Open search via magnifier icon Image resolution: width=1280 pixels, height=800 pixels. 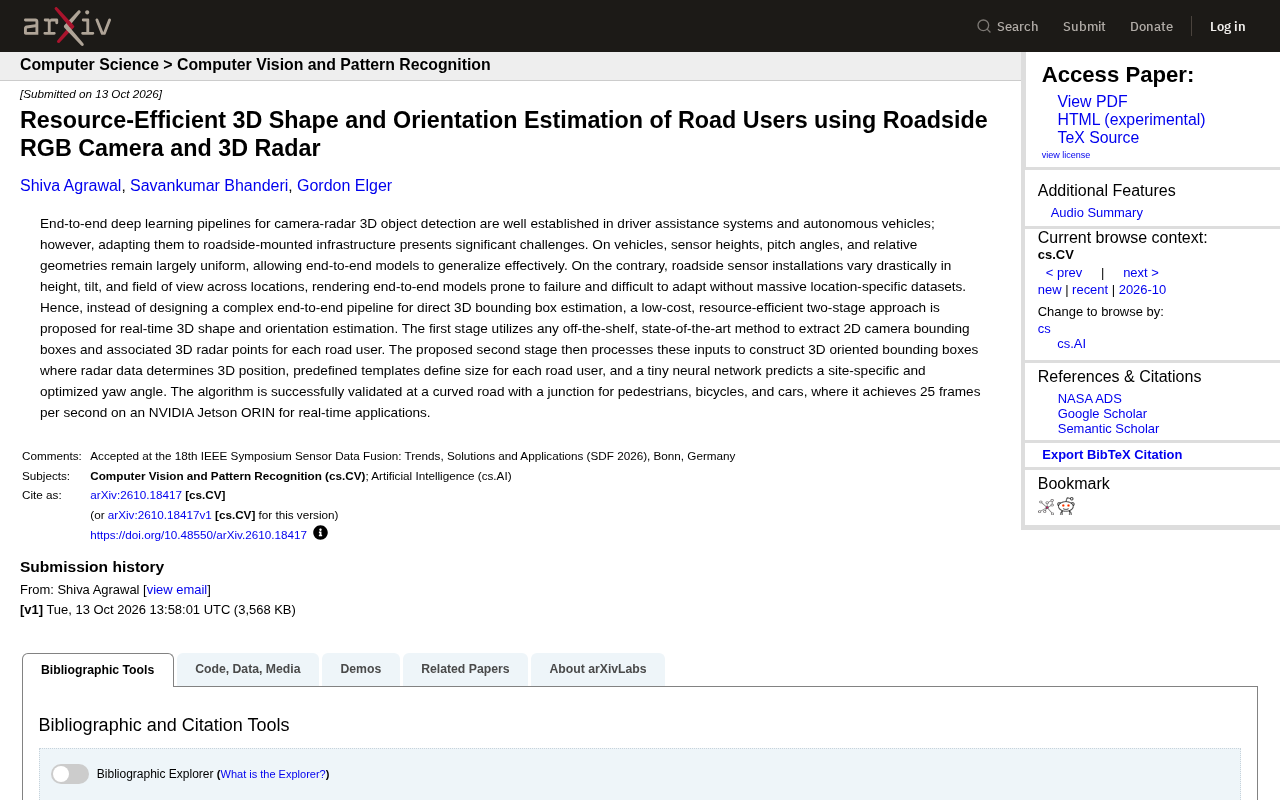pos(984,26)
